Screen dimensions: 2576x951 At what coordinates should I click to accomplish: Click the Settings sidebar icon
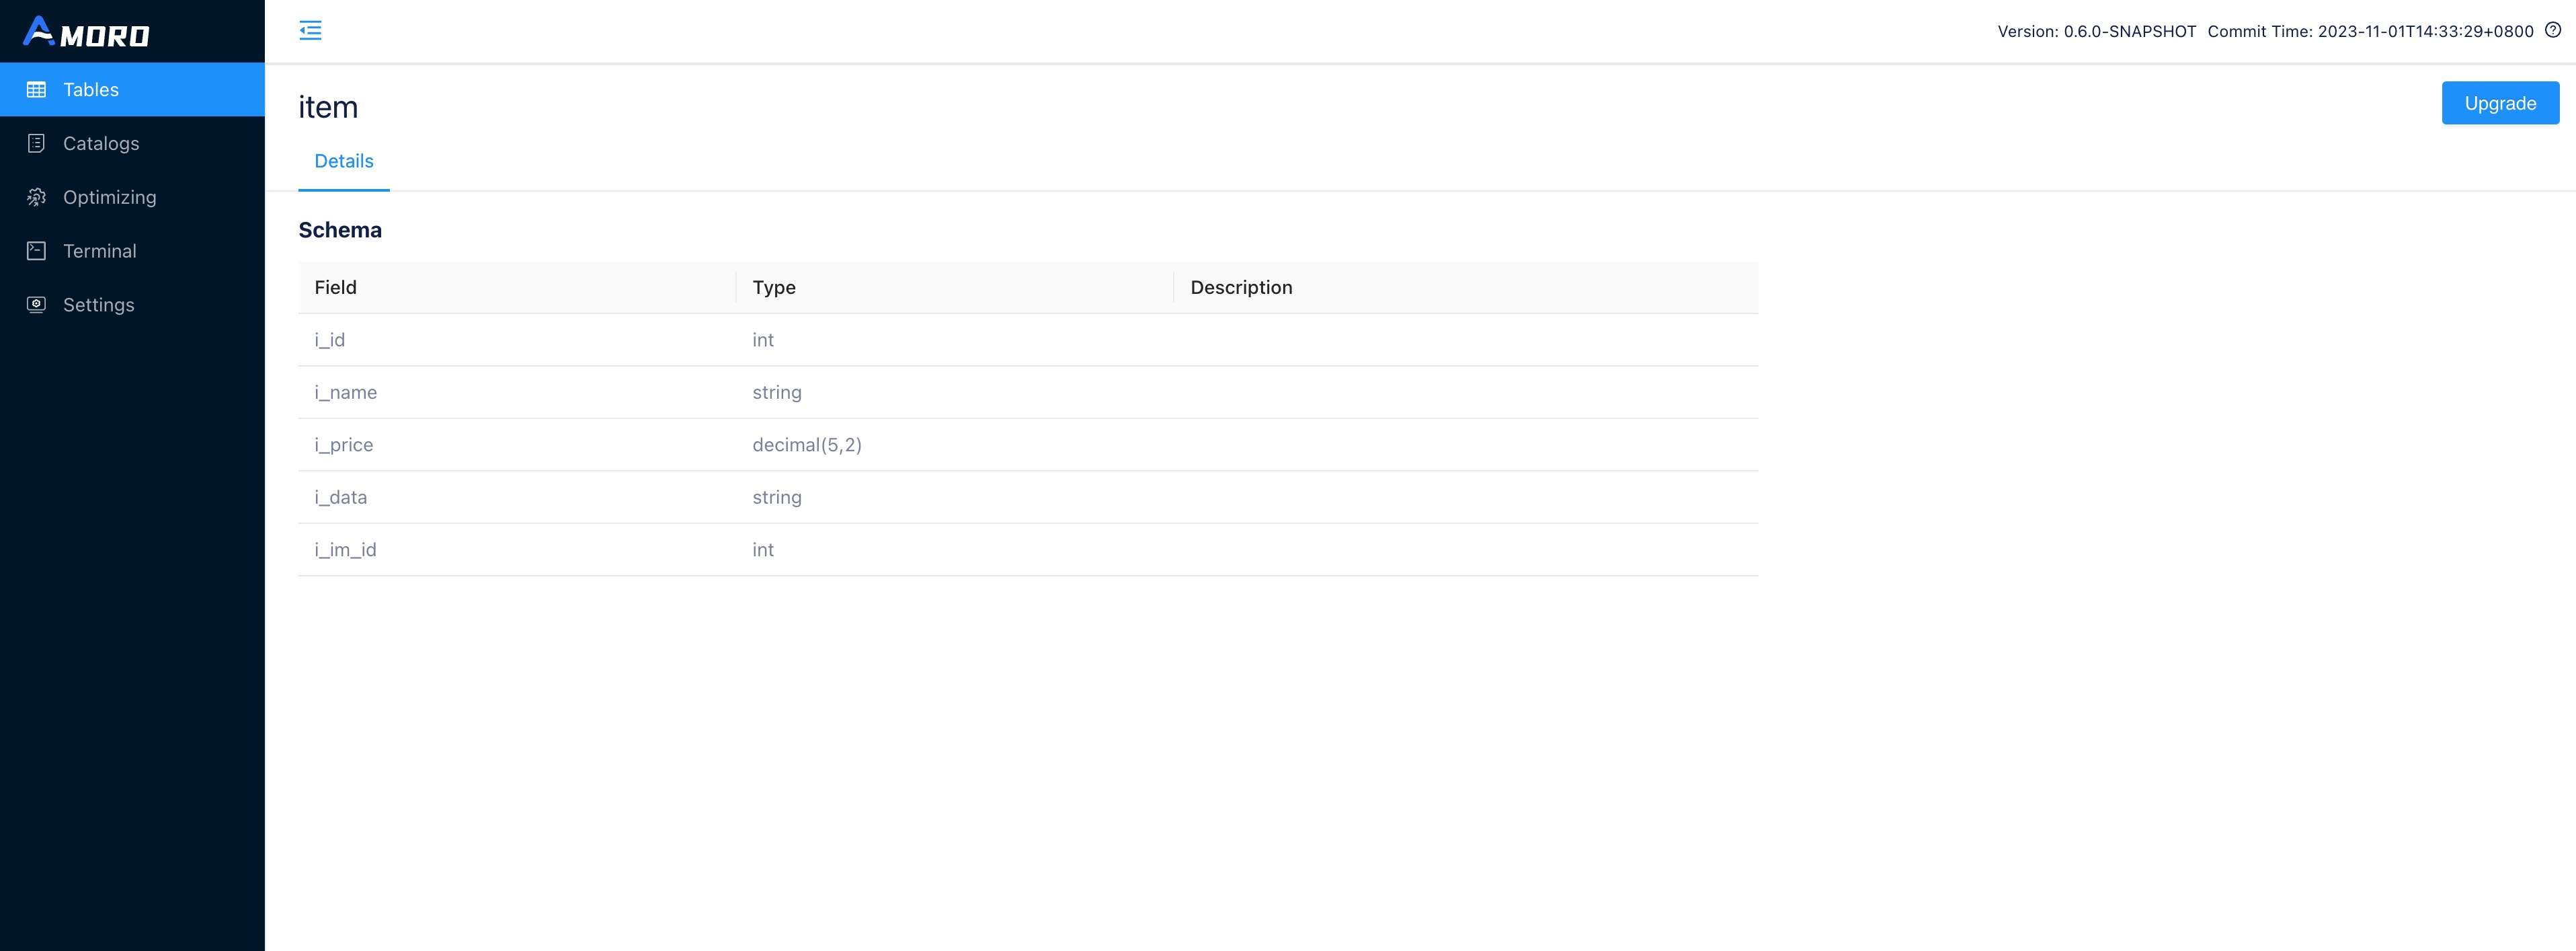click(37, 305)
